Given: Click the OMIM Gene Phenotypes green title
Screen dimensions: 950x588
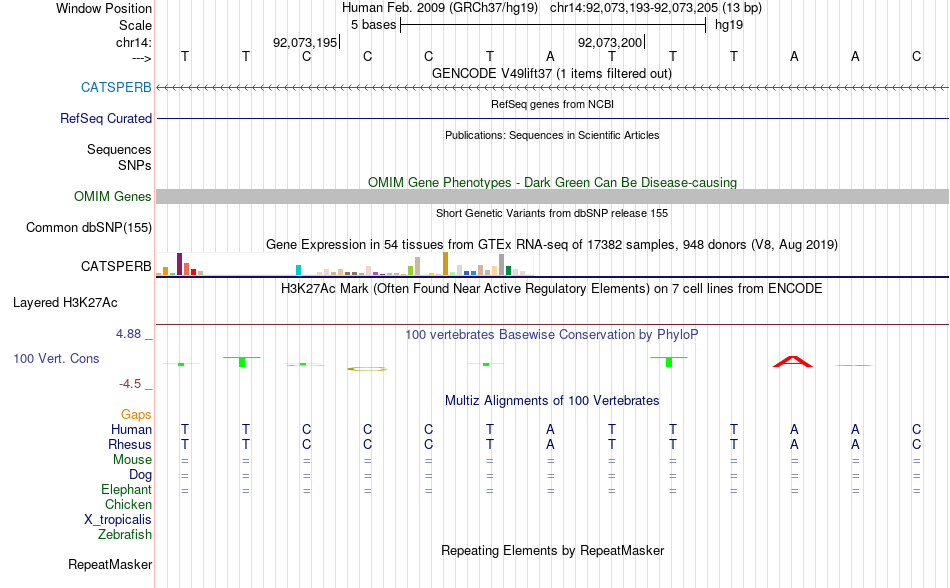Looking at the screenshot, I should (552, 182).
